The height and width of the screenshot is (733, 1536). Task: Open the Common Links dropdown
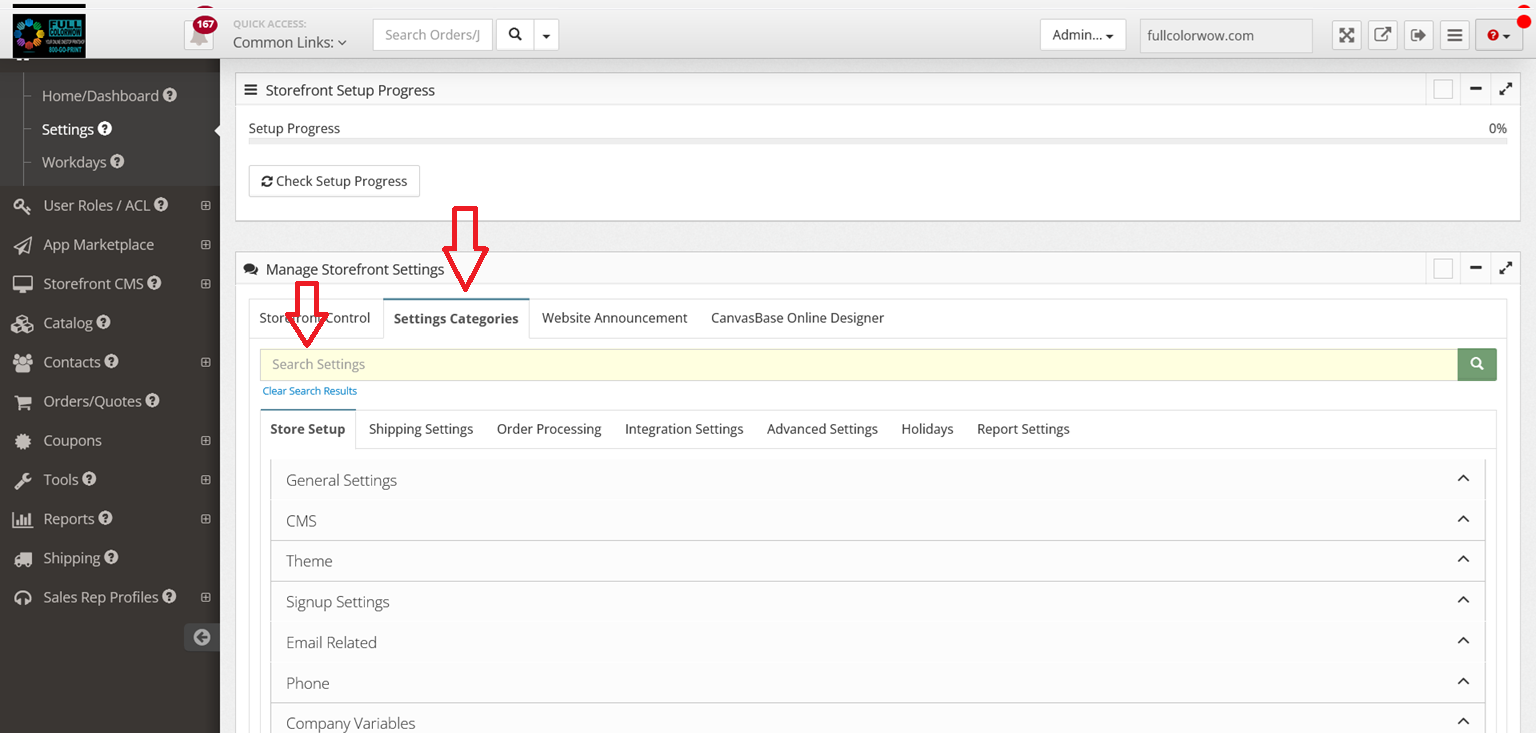pos(290,43)
